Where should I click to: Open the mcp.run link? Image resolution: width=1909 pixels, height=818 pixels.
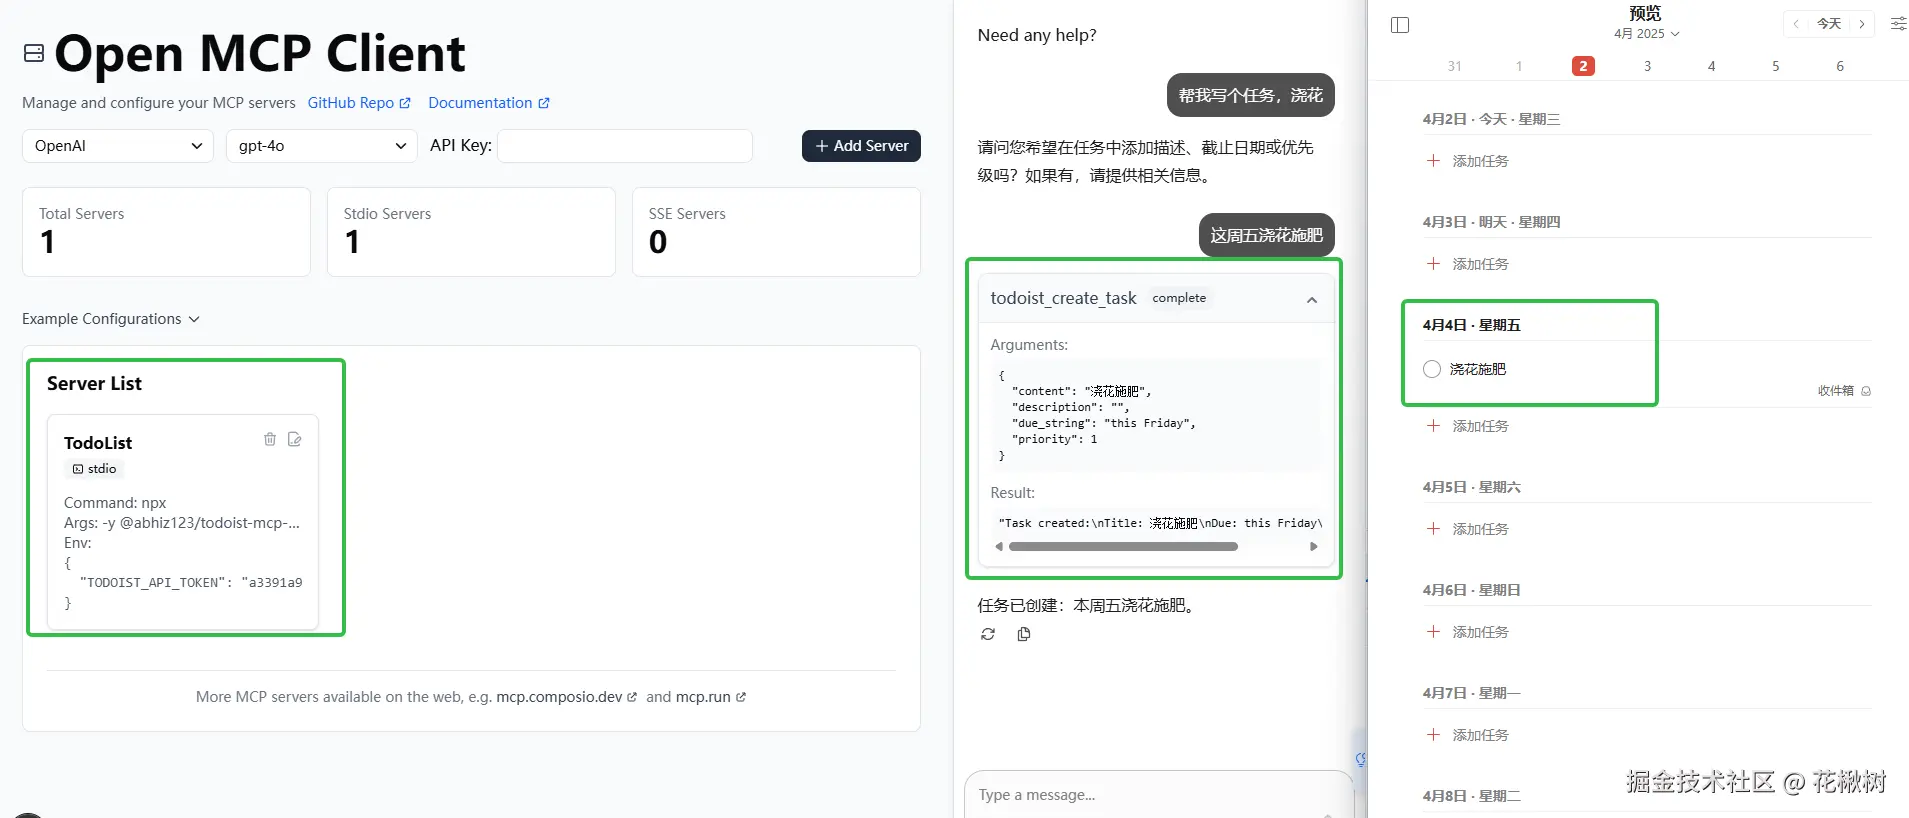(710, 697)
